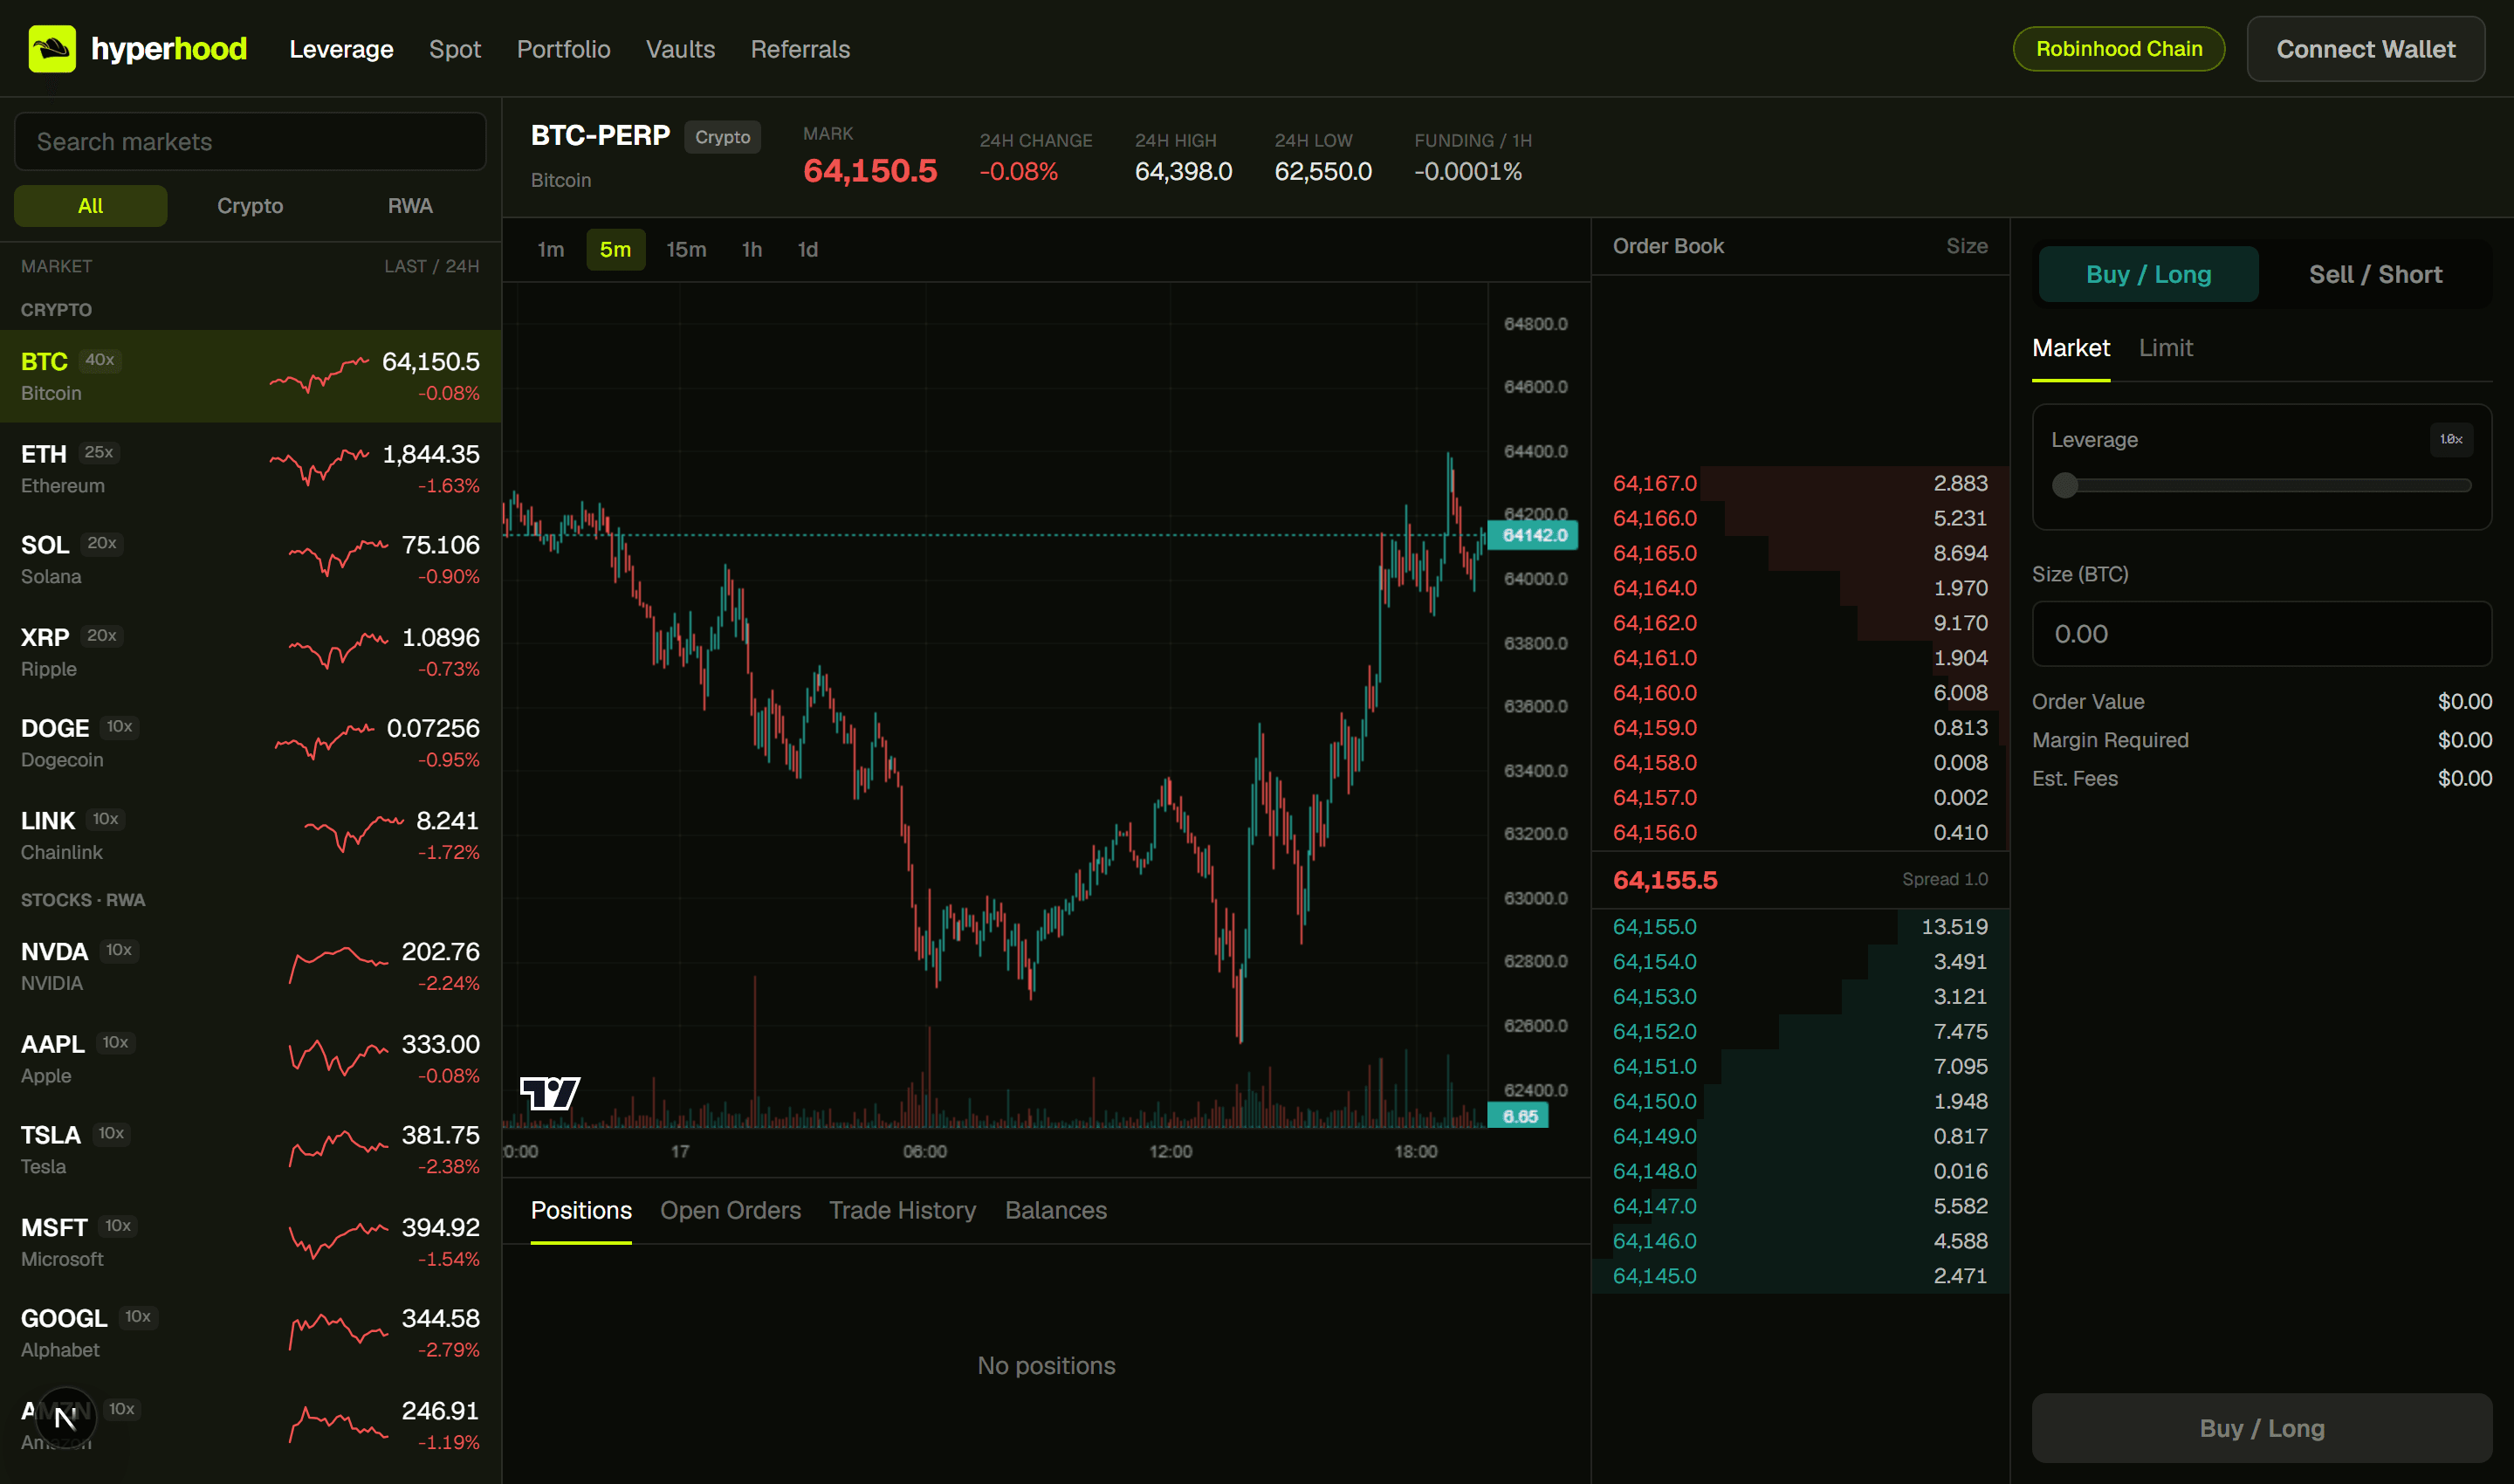The width and height of the screenshot is (2514, 1484).
Task: Select the All market filter
Action: pyautogui.click(x=90, y=206)
